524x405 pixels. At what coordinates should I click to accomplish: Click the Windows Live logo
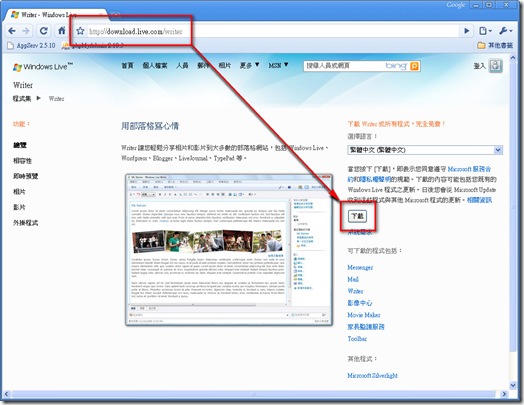tap(43, 66)
